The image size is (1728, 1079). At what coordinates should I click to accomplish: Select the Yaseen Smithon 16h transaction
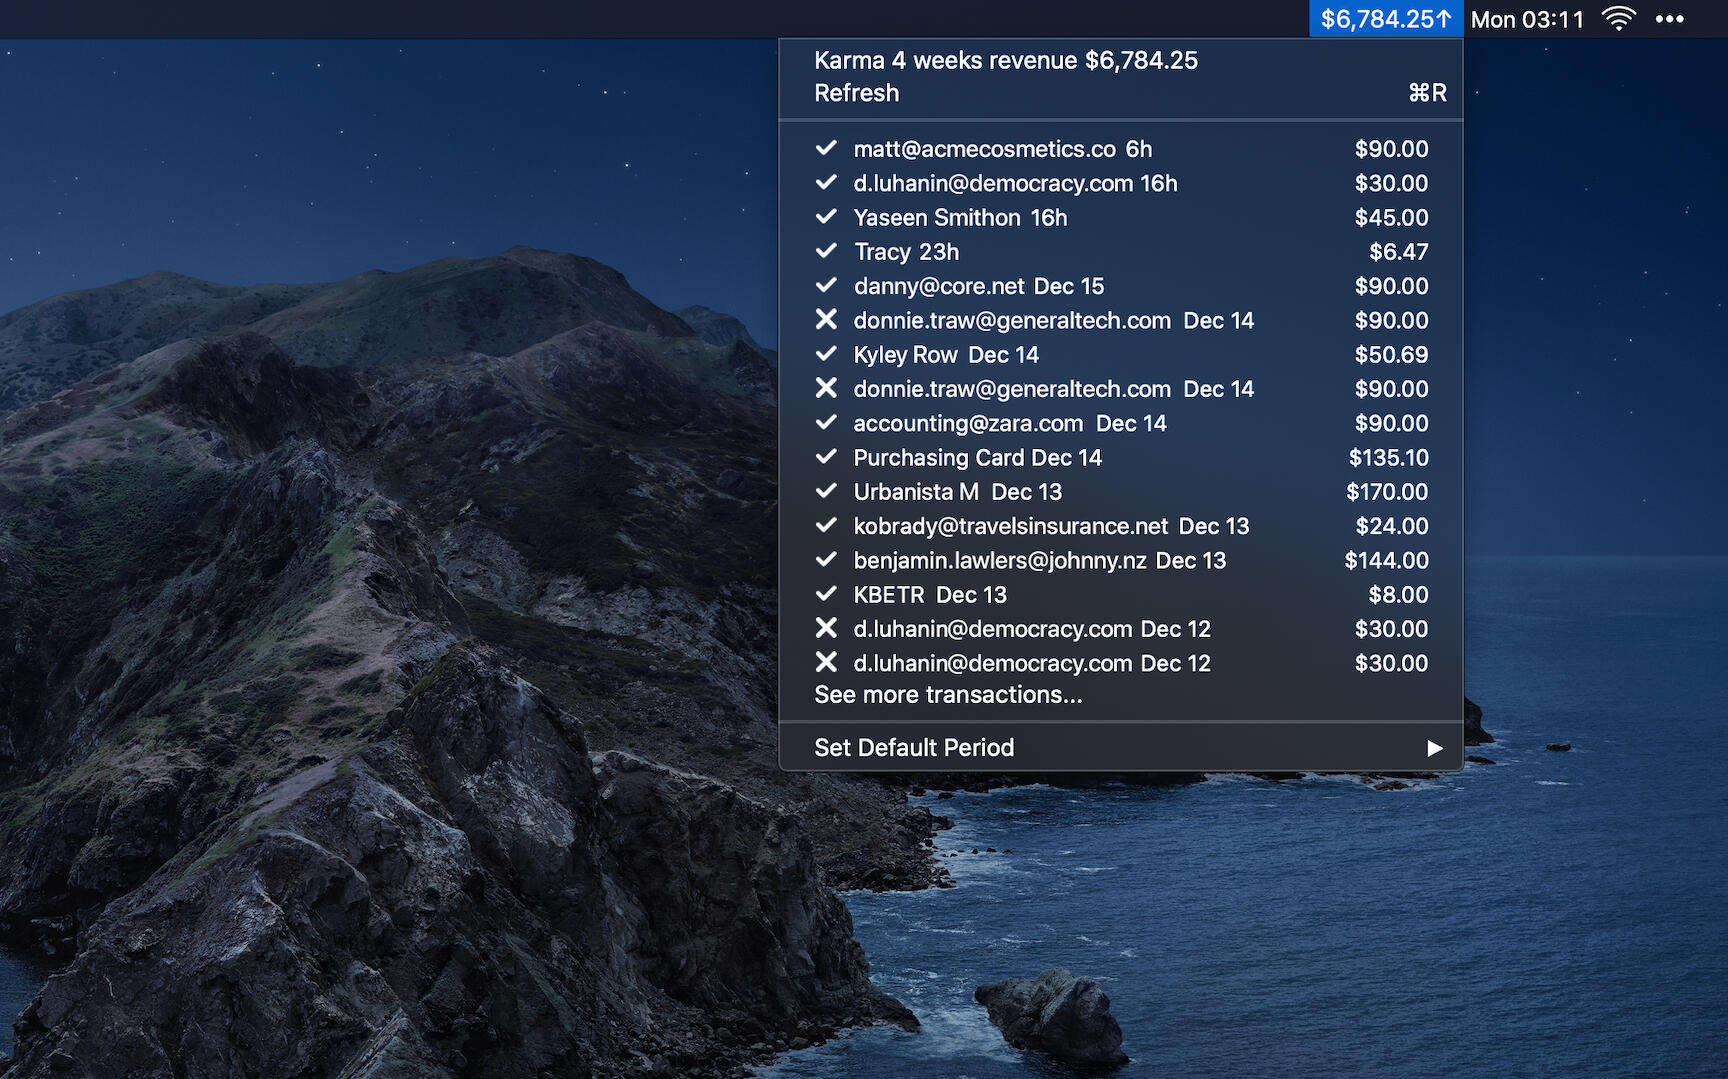(960, 218)
